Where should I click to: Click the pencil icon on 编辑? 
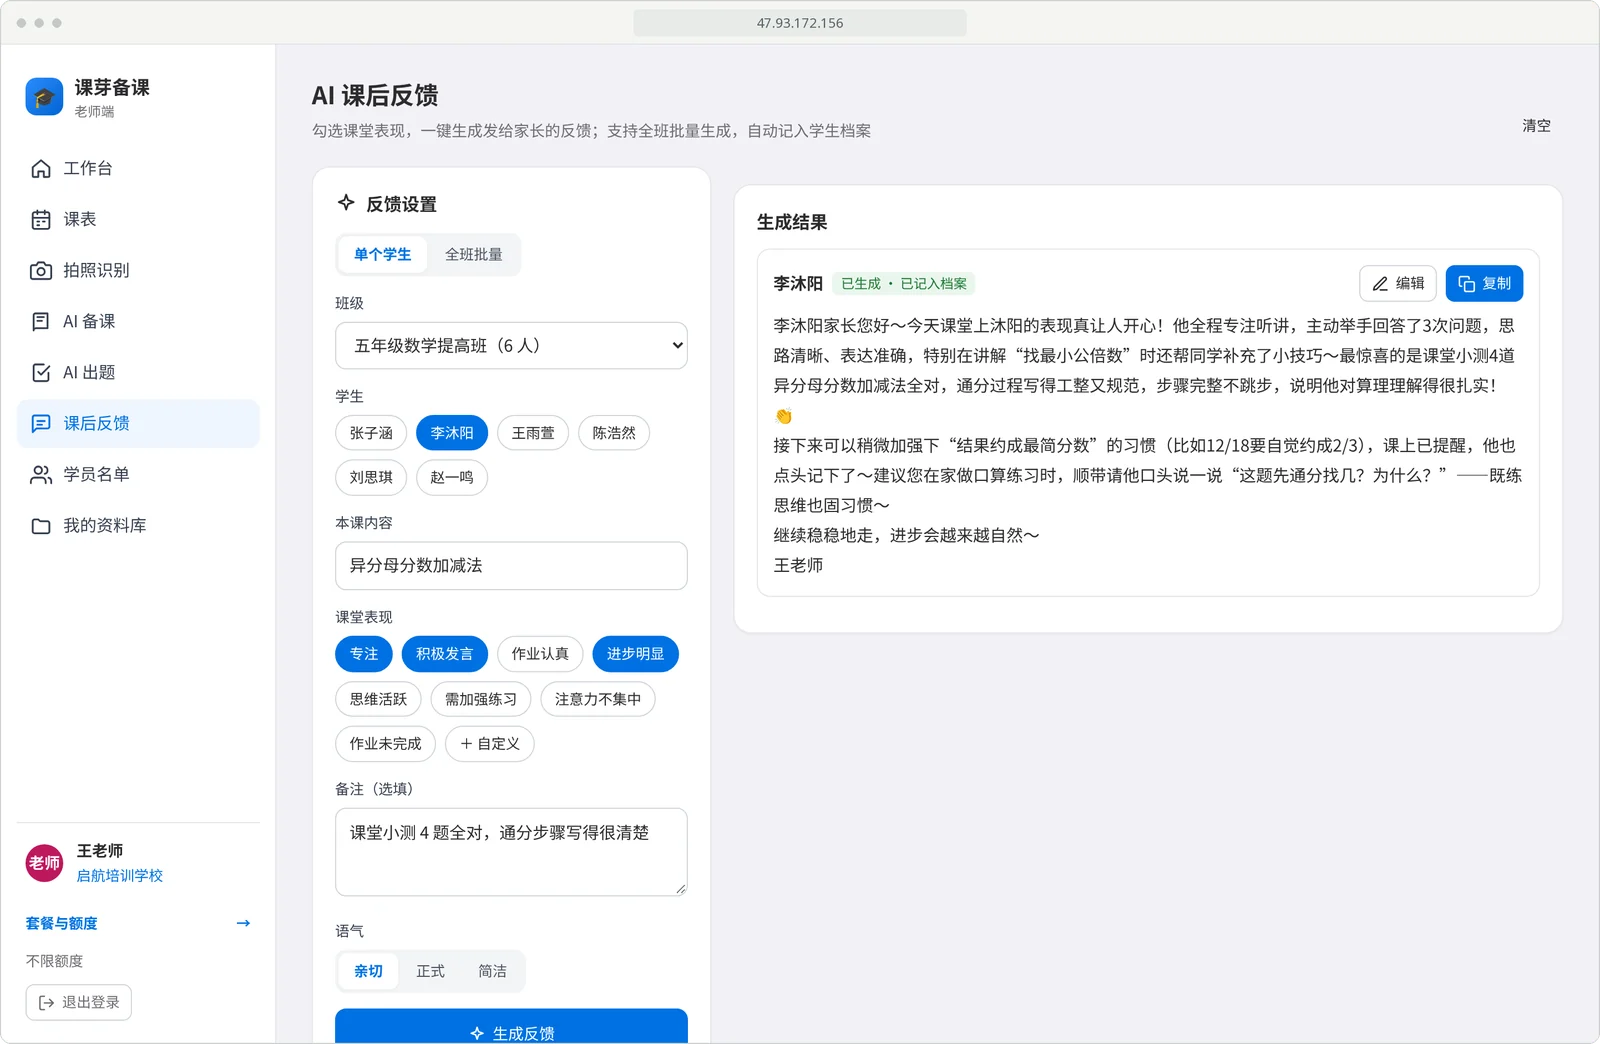coord(1380,283)
